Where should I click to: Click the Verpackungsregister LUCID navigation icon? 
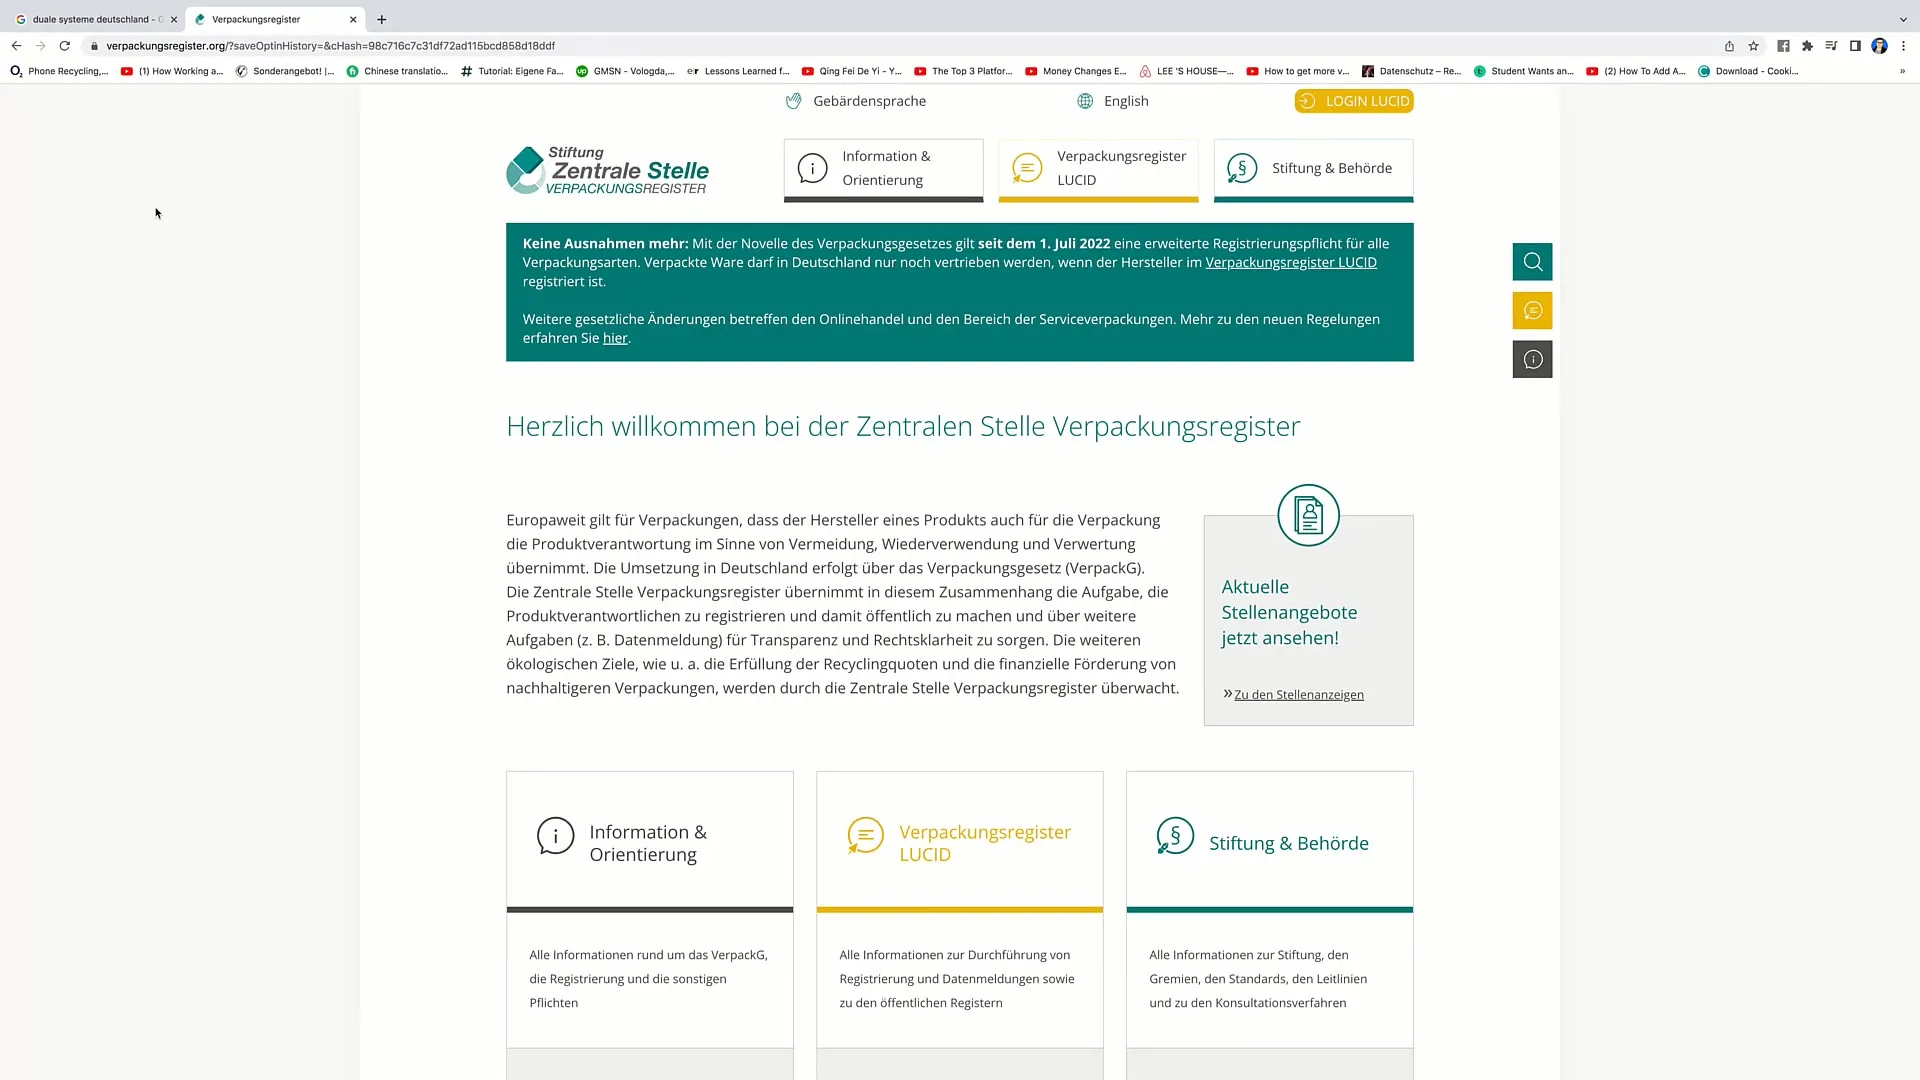(1027, 167)
